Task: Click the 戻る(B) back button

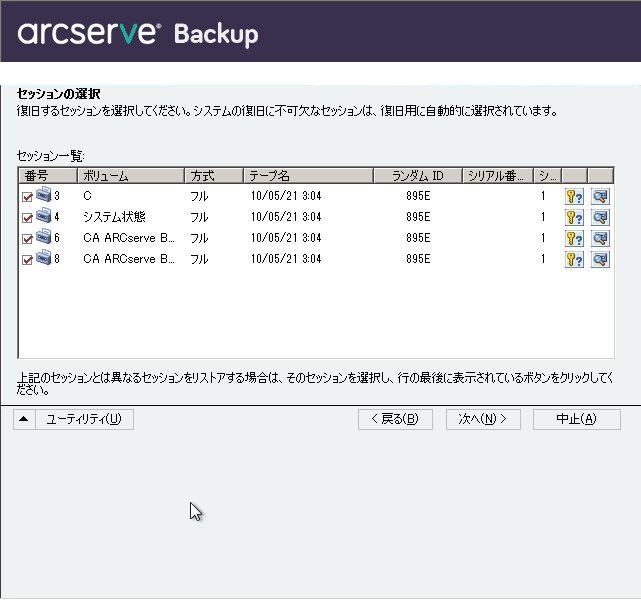Action: pyautogui.click(x=395, y=419)
